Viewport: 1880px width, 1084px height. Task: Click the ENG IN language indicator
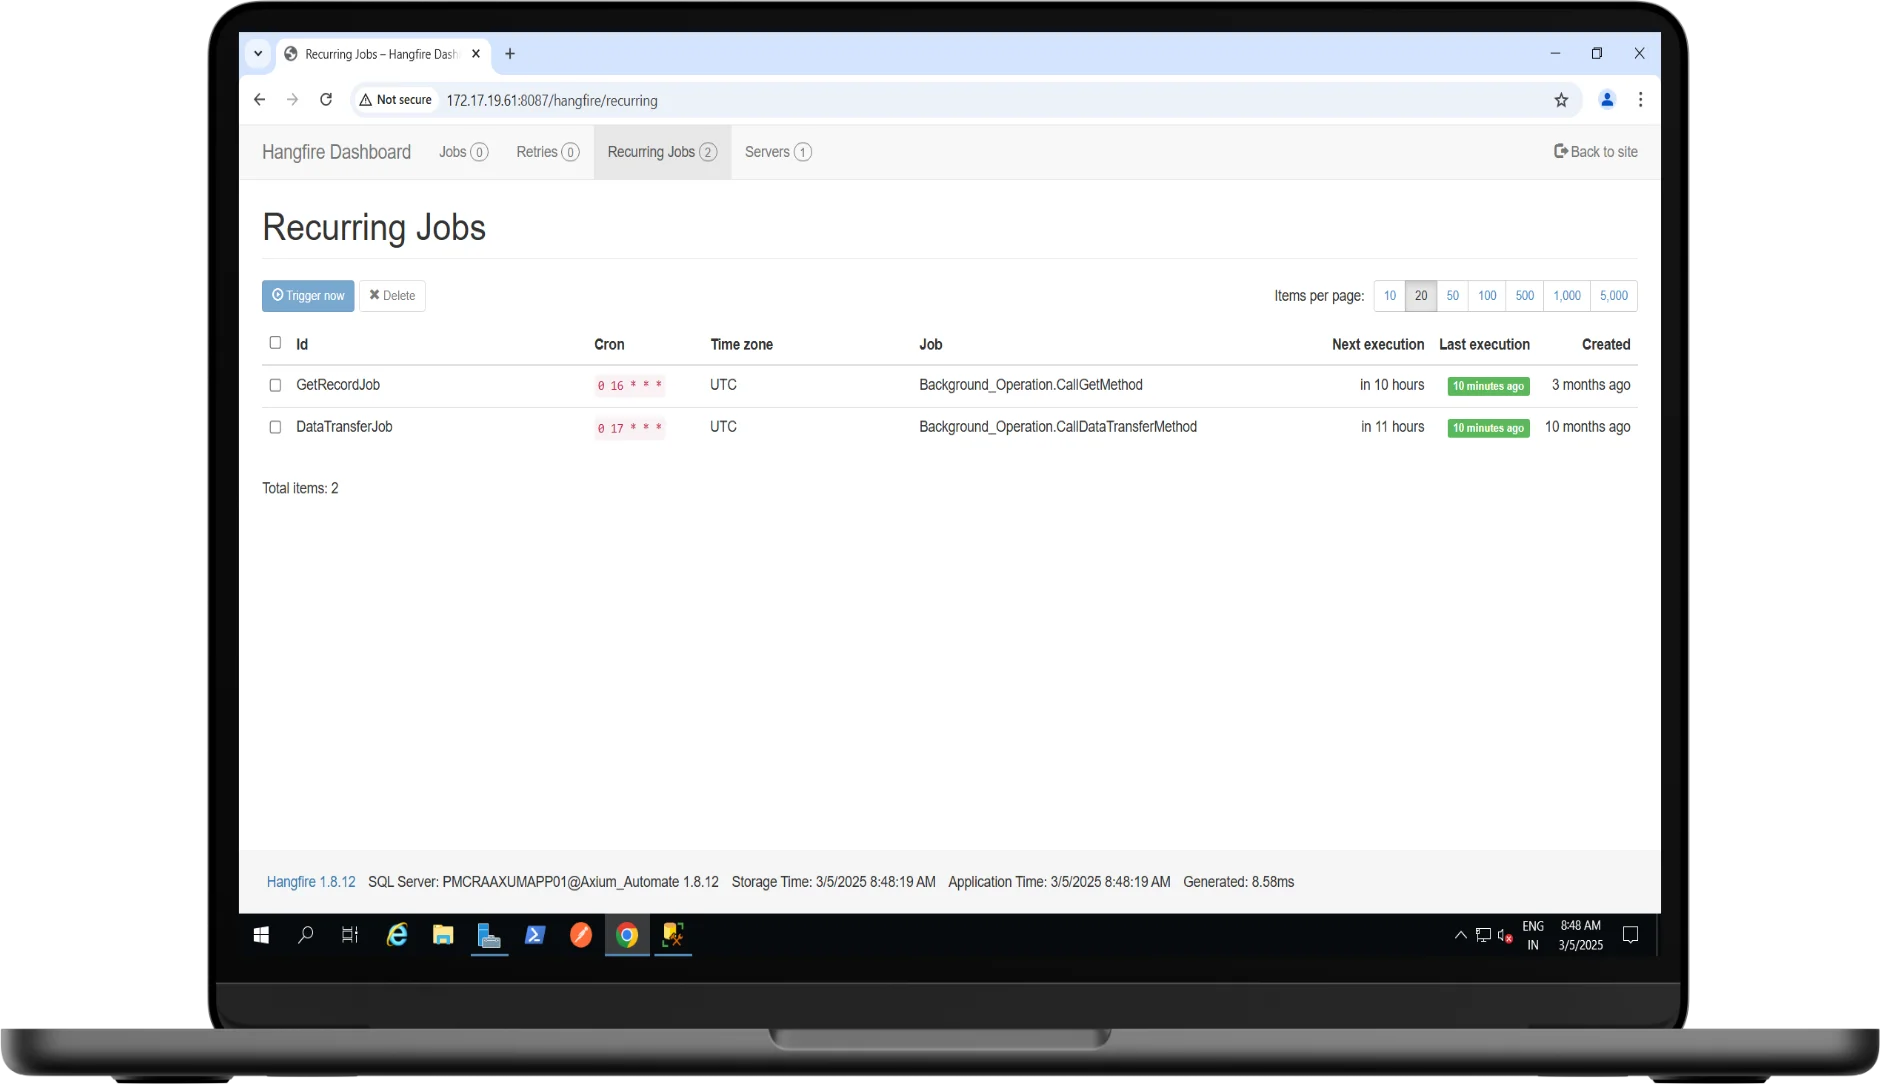[x=1533, y=935]
